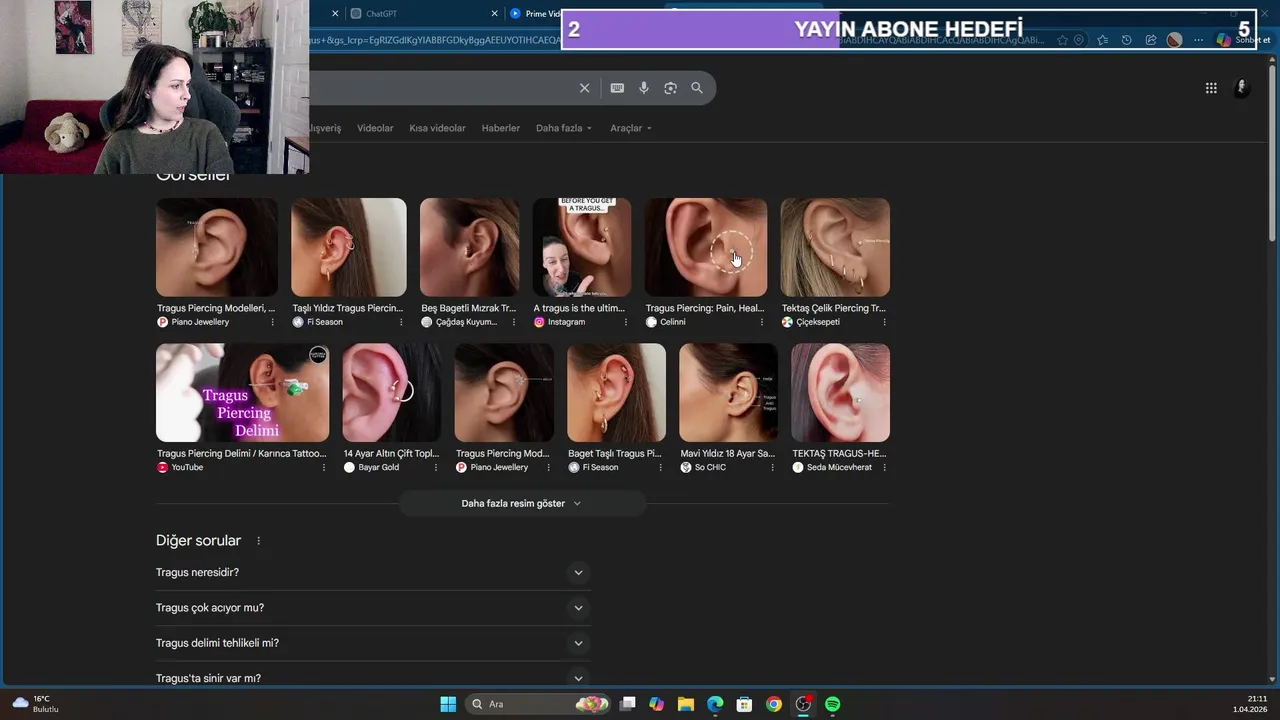Image resolution: width=1280 pixels, height=720 pixels.
Task: Open three-dot menu for the Celinni result
Action: coord(762,322)
